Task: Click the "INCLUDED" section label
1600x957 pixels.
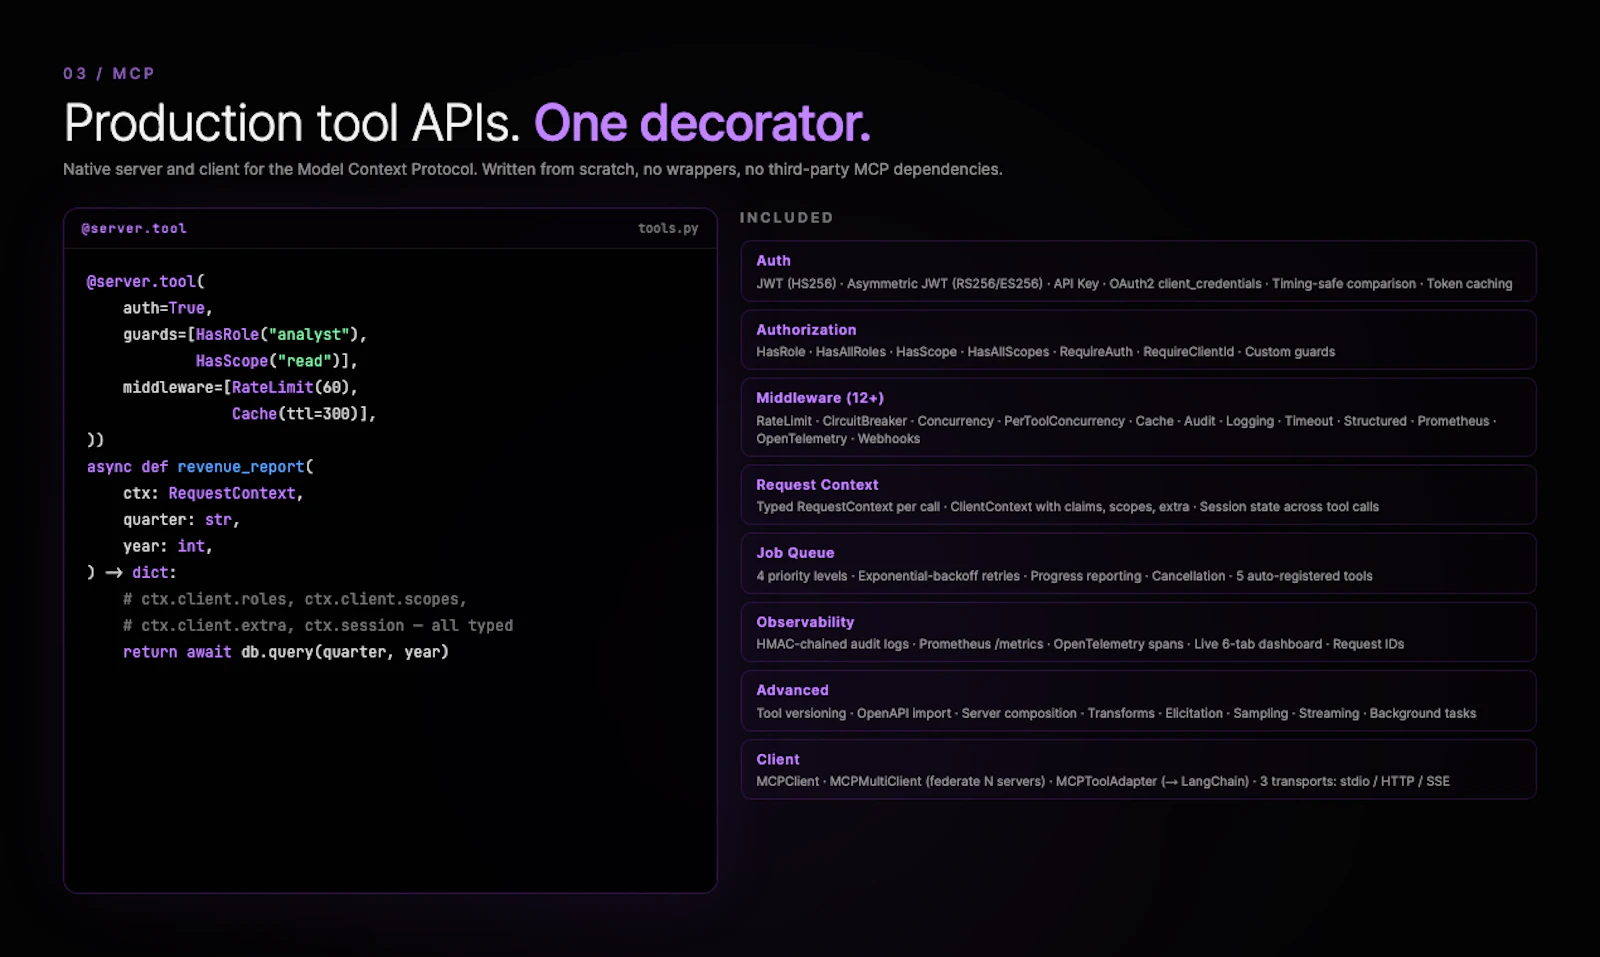Action: tap(786, 217)
